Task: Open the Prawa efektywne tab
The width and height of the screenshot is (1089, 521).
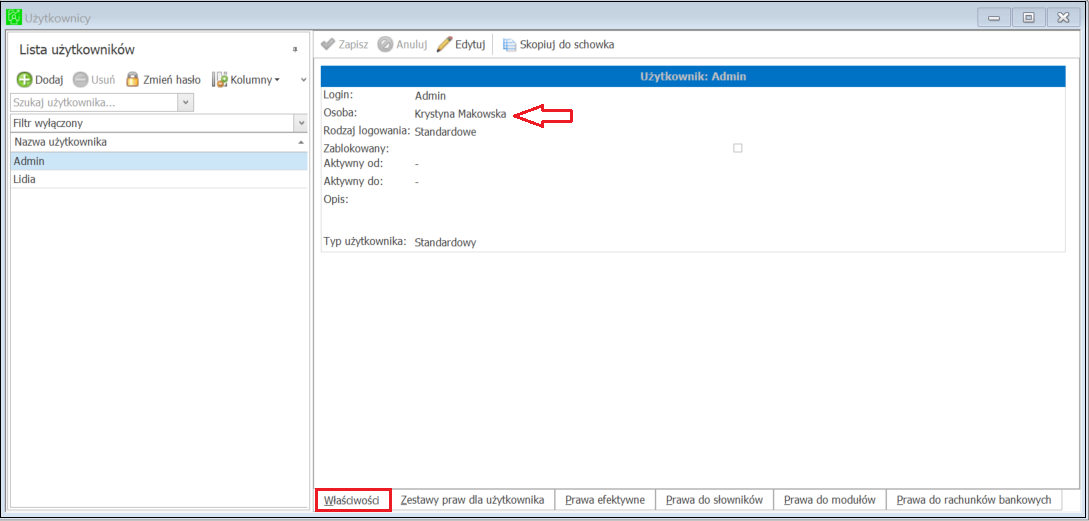Action: coord(605,499)
